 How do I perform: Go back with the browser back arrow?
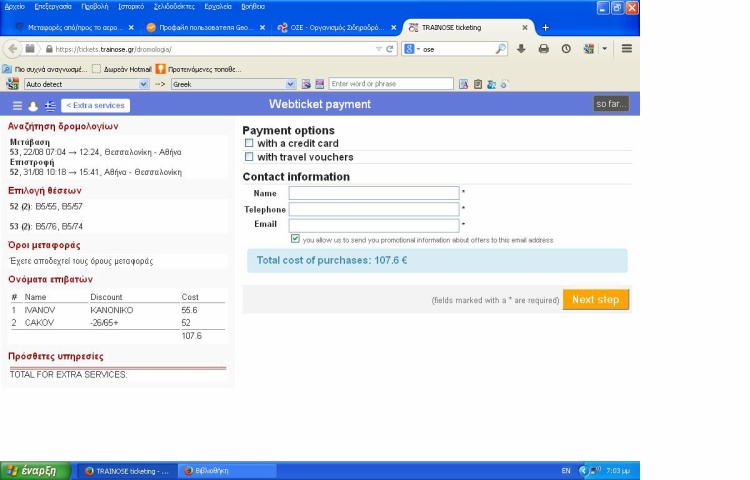(13, 49)
